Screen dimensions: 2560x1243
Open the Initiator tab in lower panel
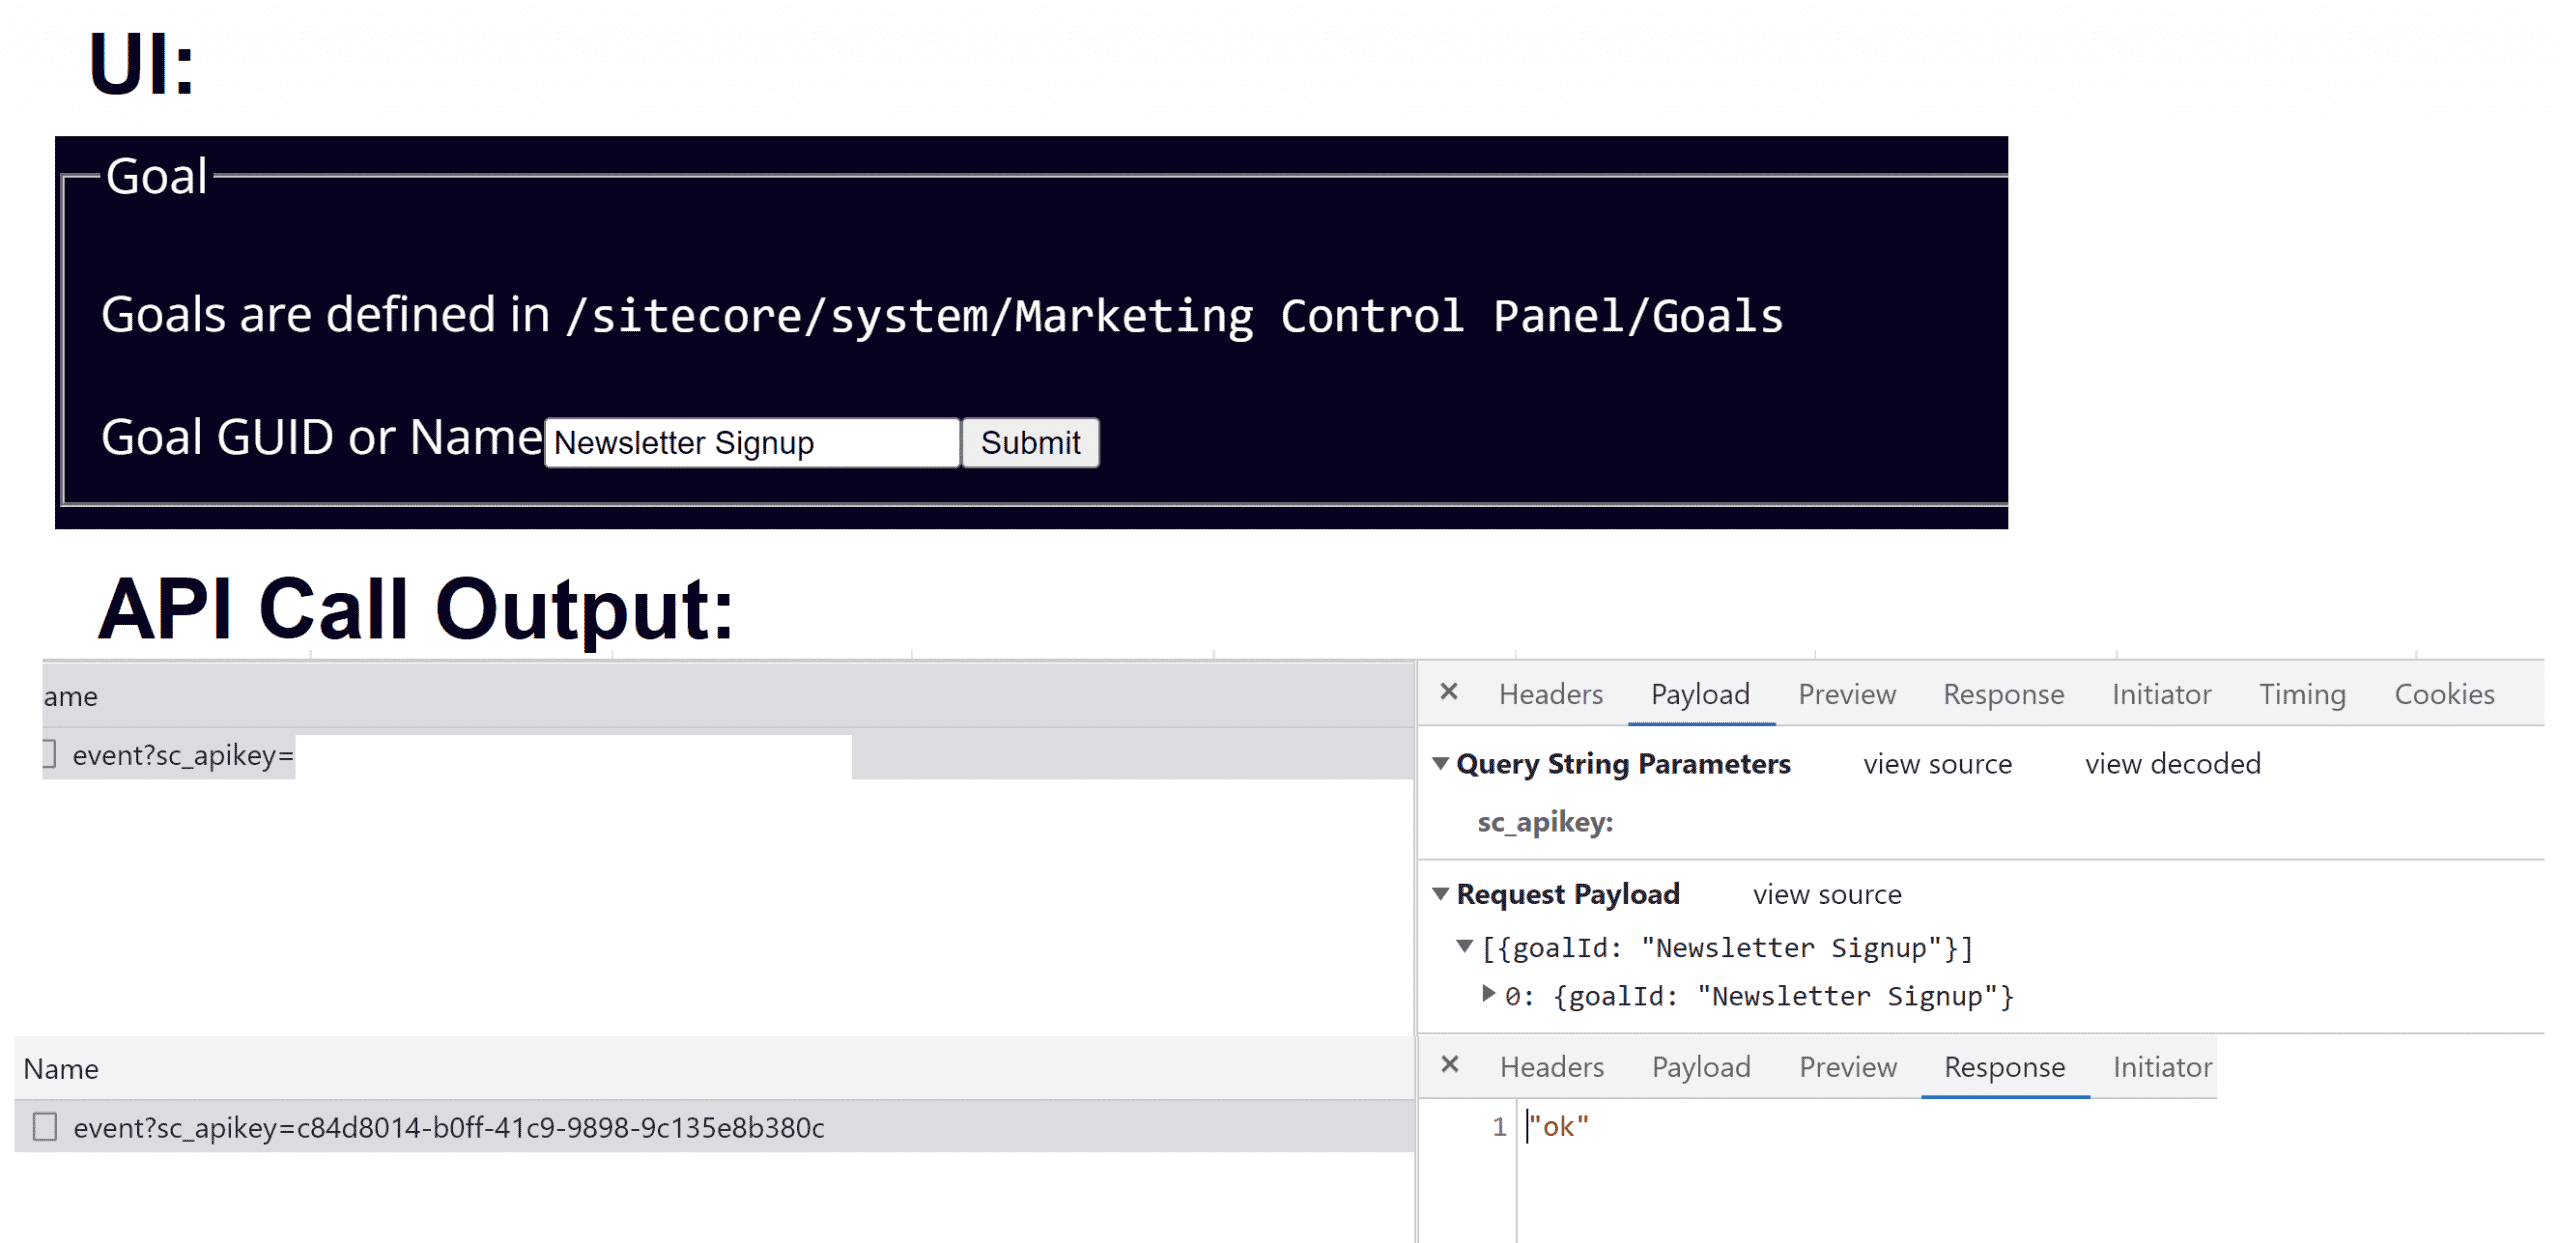[x=2161, y=1067]
